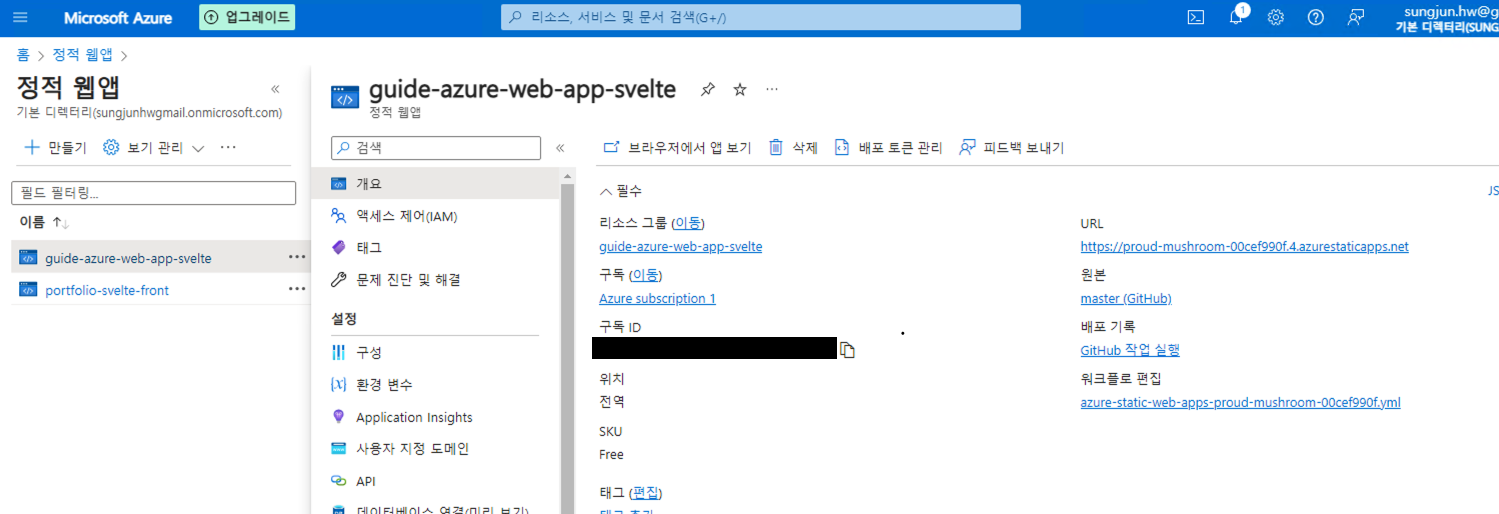This screenshot has width=1499, height=514.
Task: Open Azure subscription 1 link
Action: [x=657, y=298]
